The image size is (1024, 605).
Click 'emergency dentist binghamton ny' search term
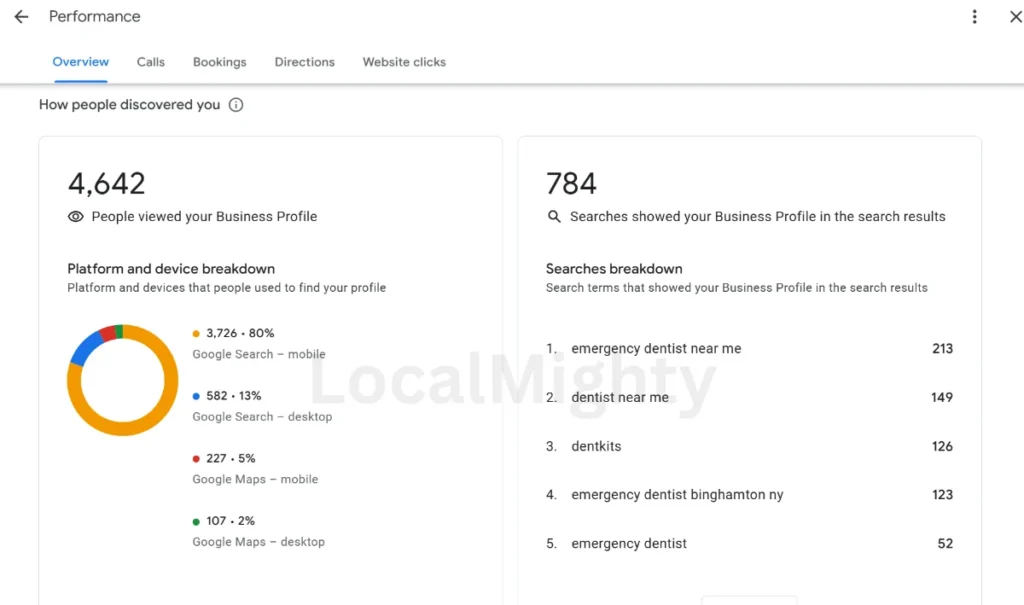[x=677, y=495]
